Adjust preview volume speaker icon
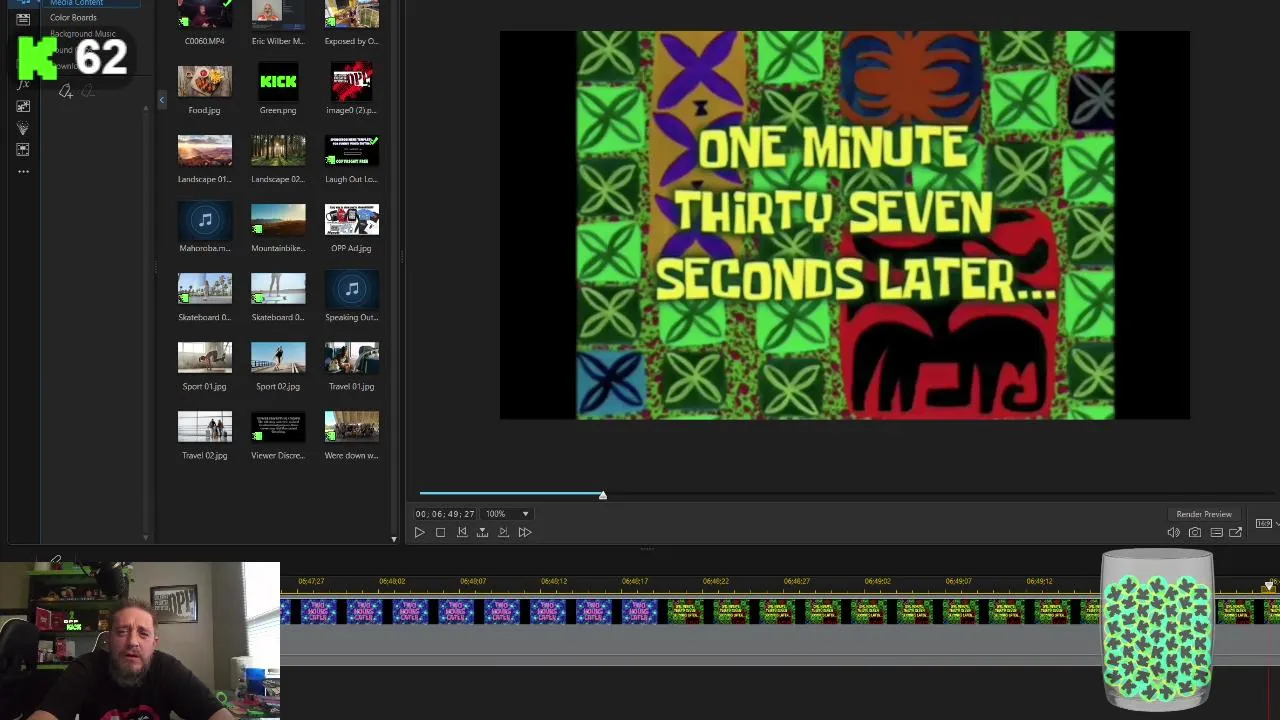This screenshot has height=720, width=1280. pyautogui.click(x=1173, y=532)
